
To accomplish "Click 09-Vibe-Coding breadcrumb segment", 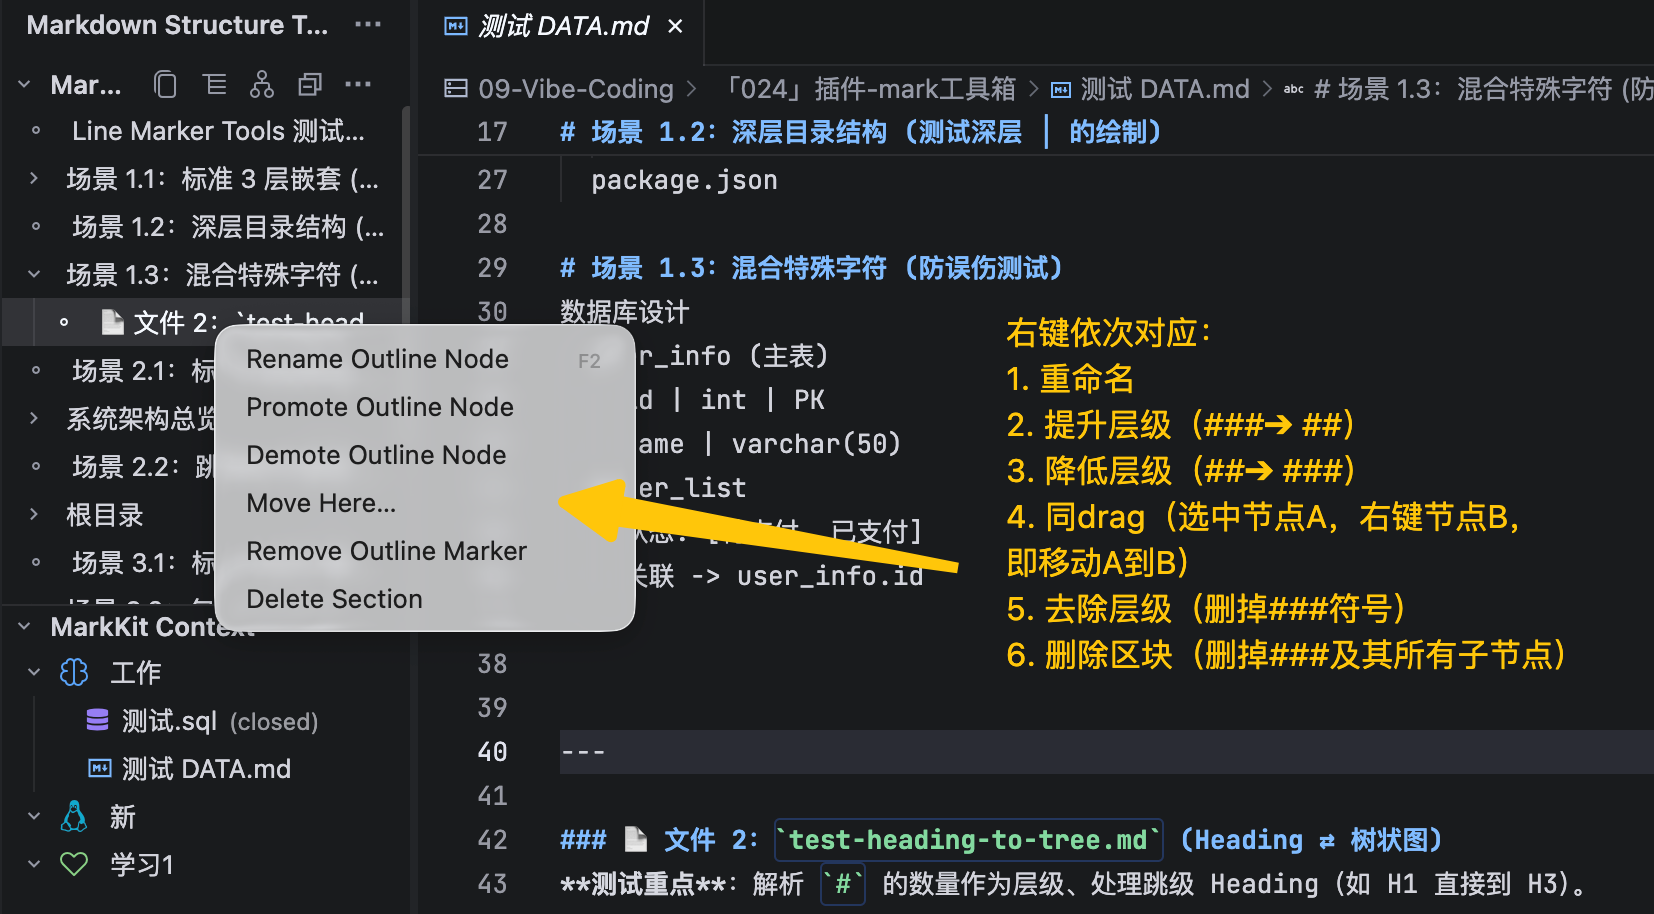I will 576,89.
